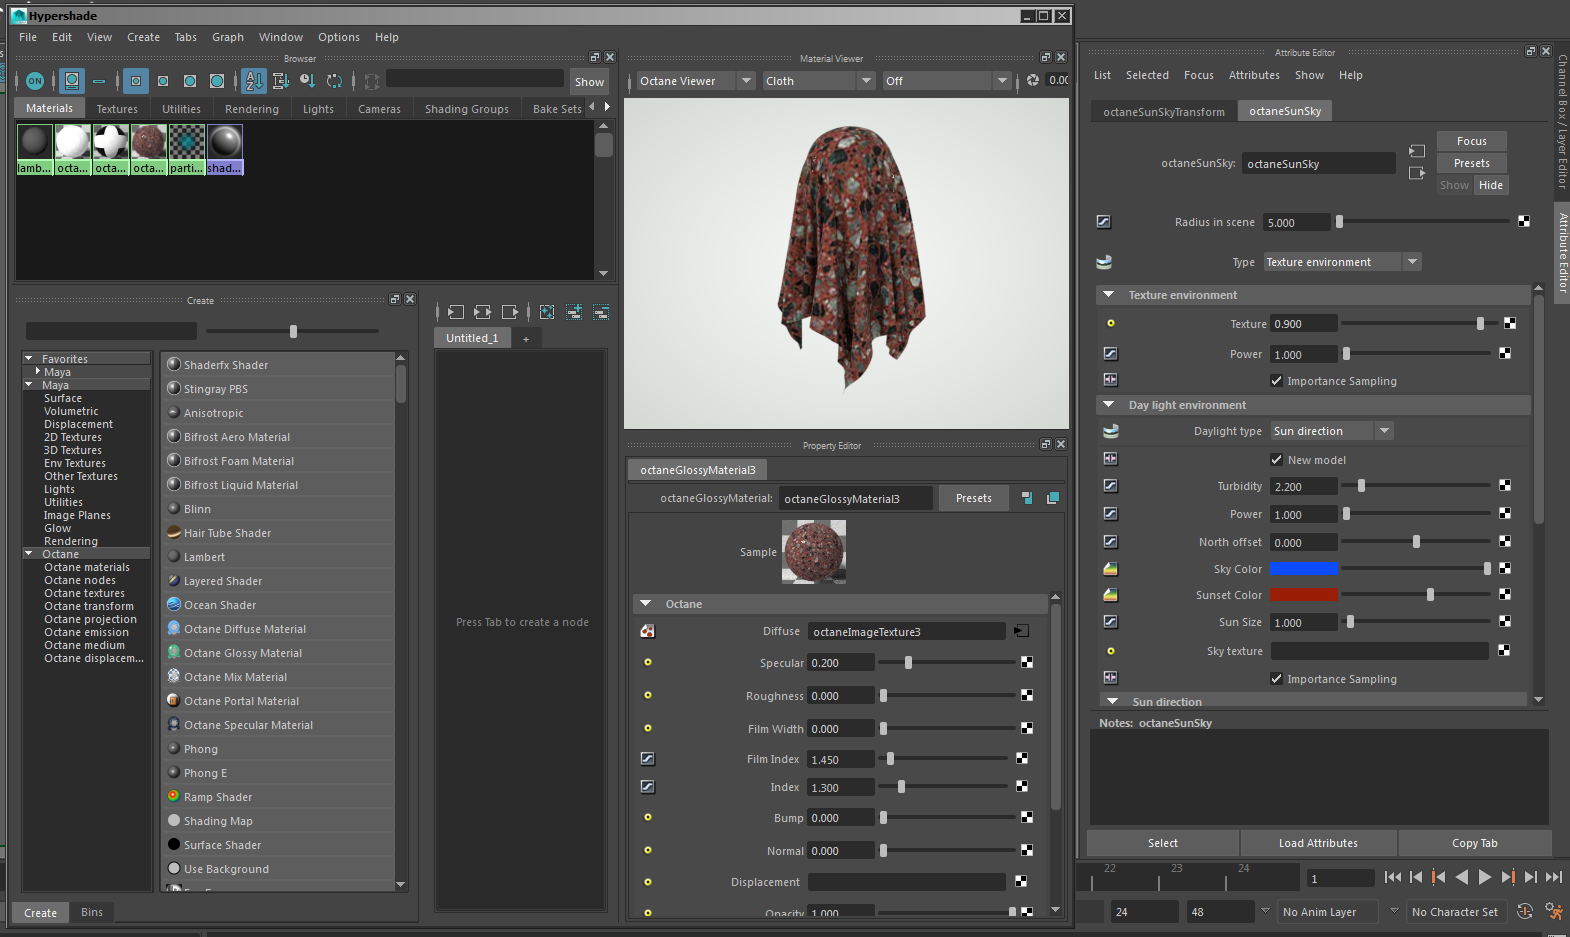Click the connect texture icon beside Diffuse field
Screen dimensions: 1570x937
(x=1021, y=631)
